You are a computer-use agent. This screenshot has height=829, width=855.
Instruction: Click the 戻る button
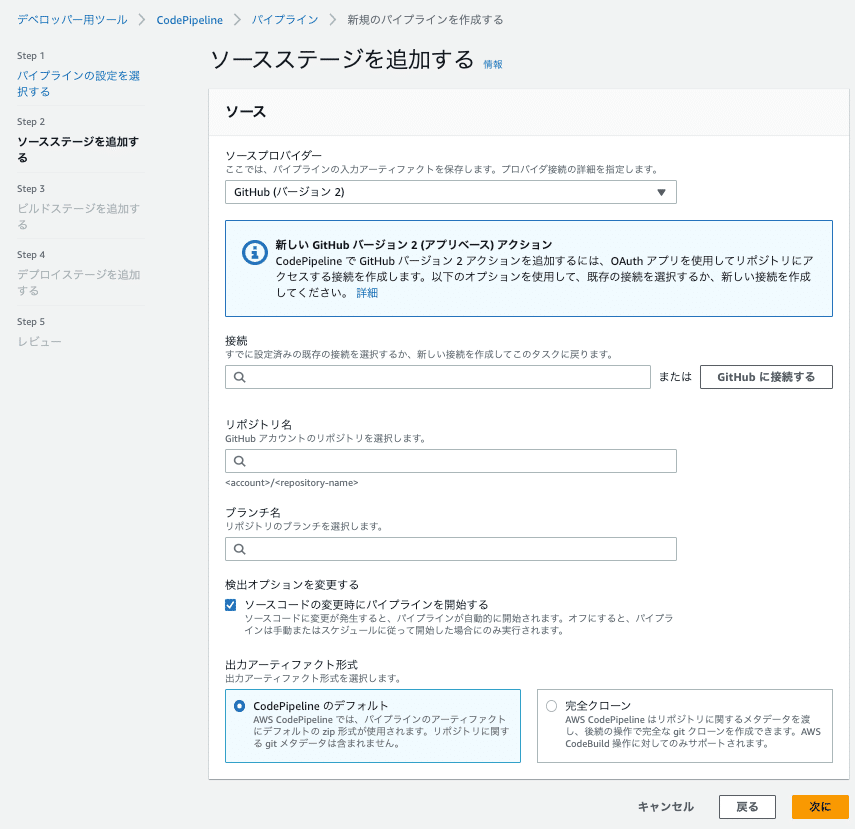[x=747, y=807]
